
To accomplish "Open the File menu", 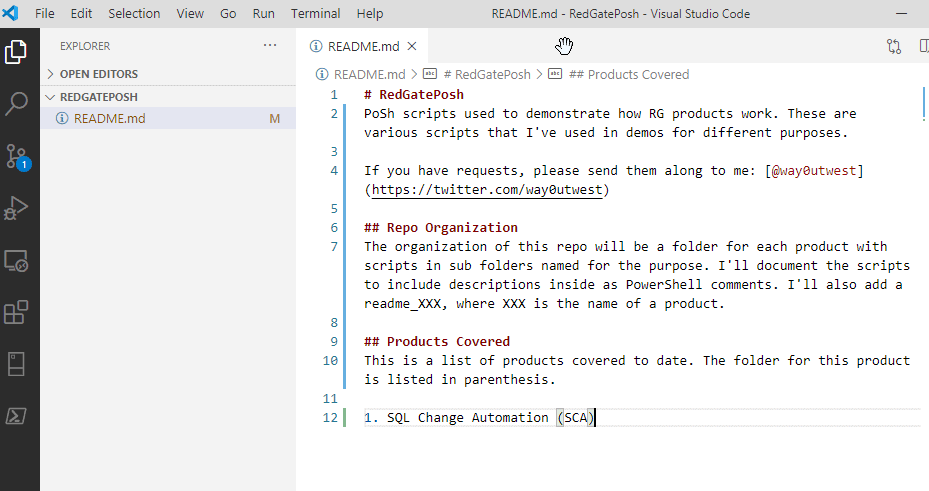I will 44,13.
